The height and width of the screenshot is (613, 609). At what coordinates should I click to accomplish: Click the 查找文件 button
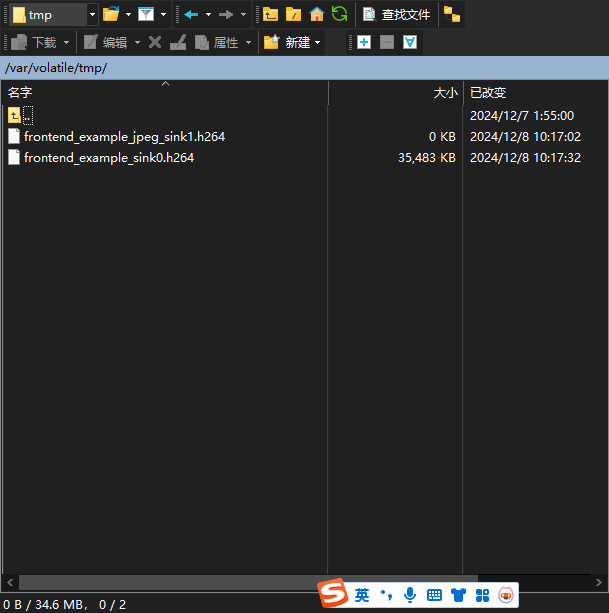tap(396, 14)
